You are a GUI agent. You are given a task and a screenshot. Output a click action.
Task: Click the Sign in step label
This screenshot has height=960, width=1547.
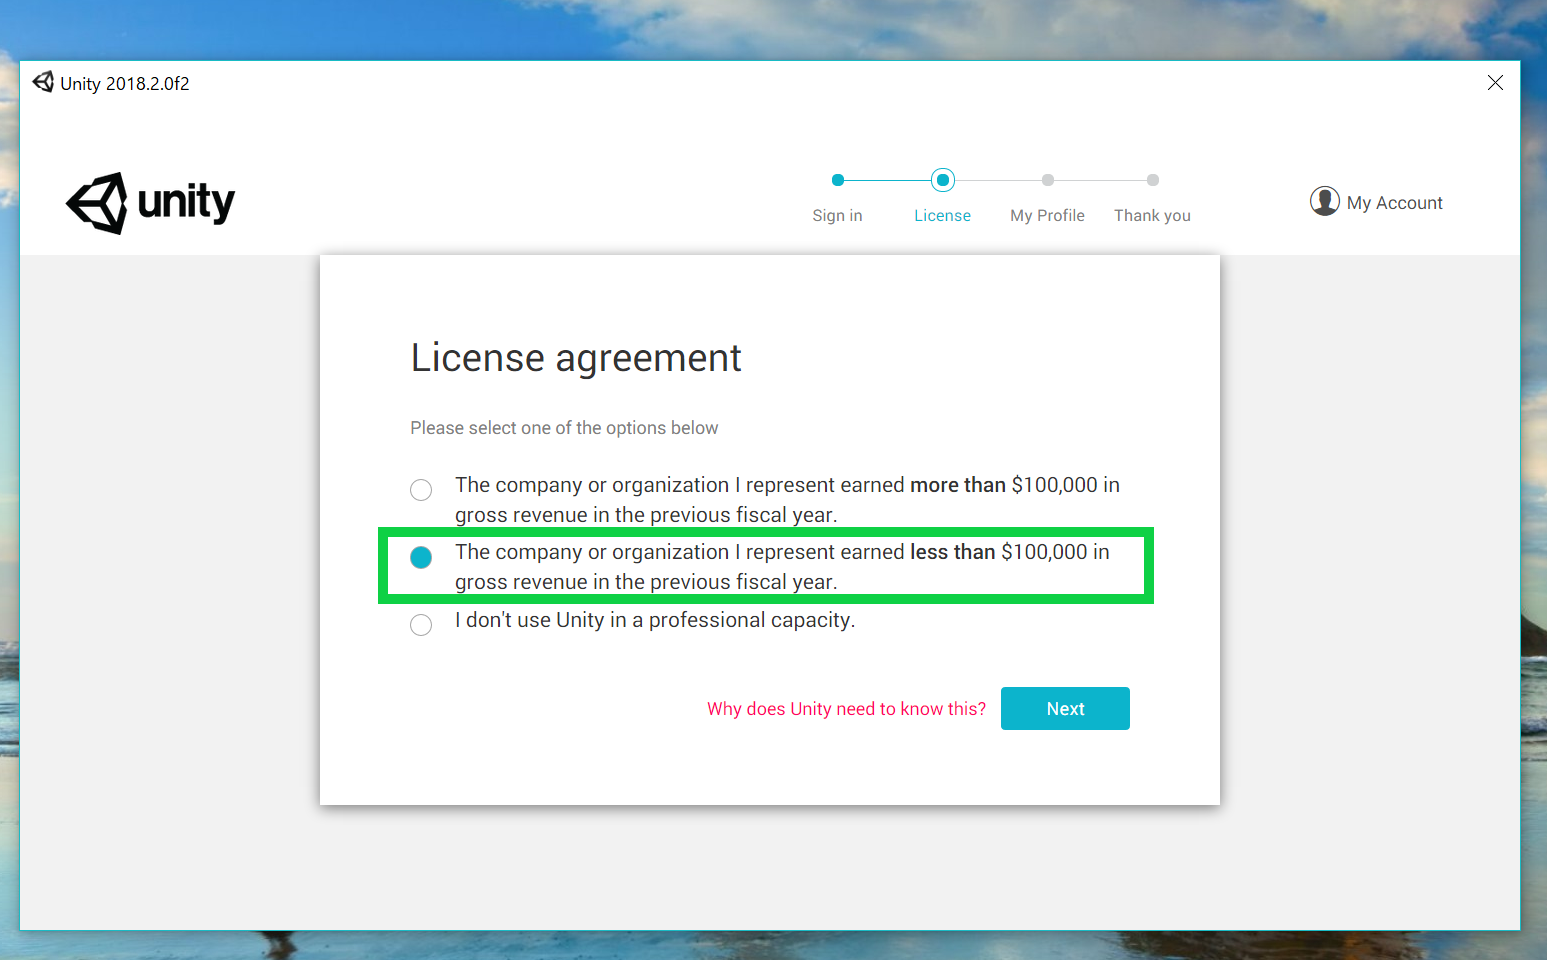[837, 216]
